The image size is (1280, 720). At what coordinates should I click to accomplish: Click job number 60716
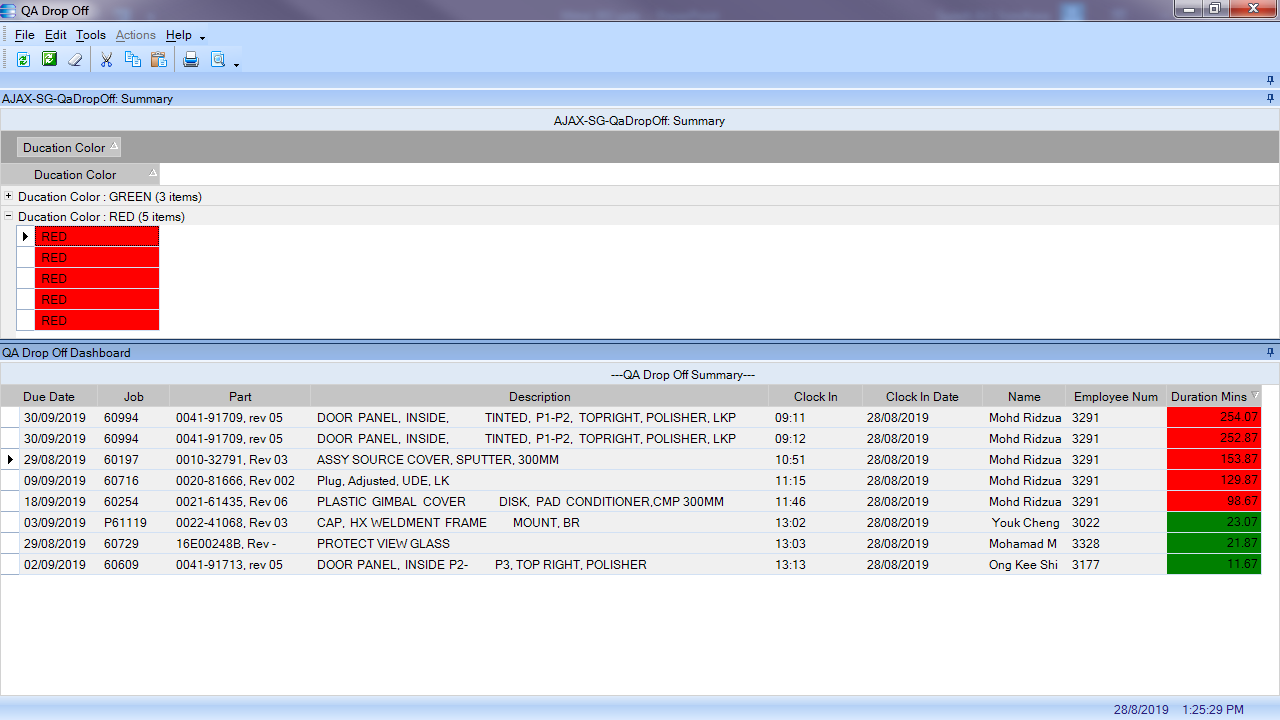[121, 481]
